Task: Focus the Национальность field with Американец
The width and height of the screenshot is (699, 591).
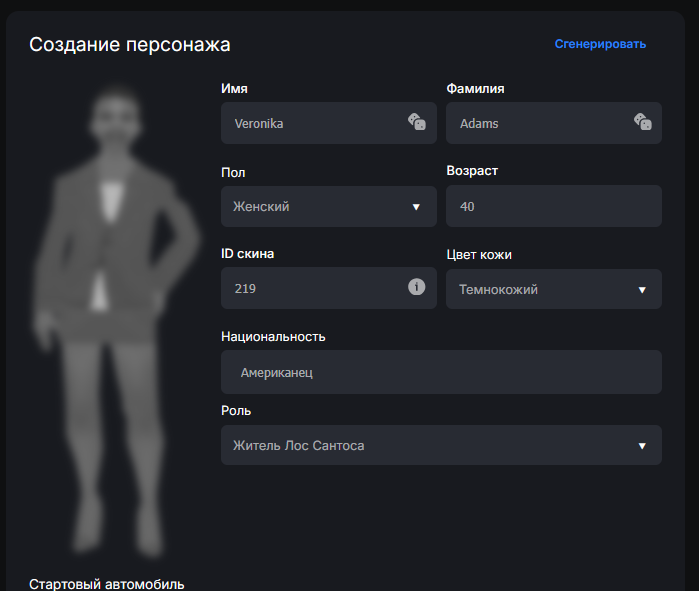Action: pyautogui.click(x=441, y=372)
